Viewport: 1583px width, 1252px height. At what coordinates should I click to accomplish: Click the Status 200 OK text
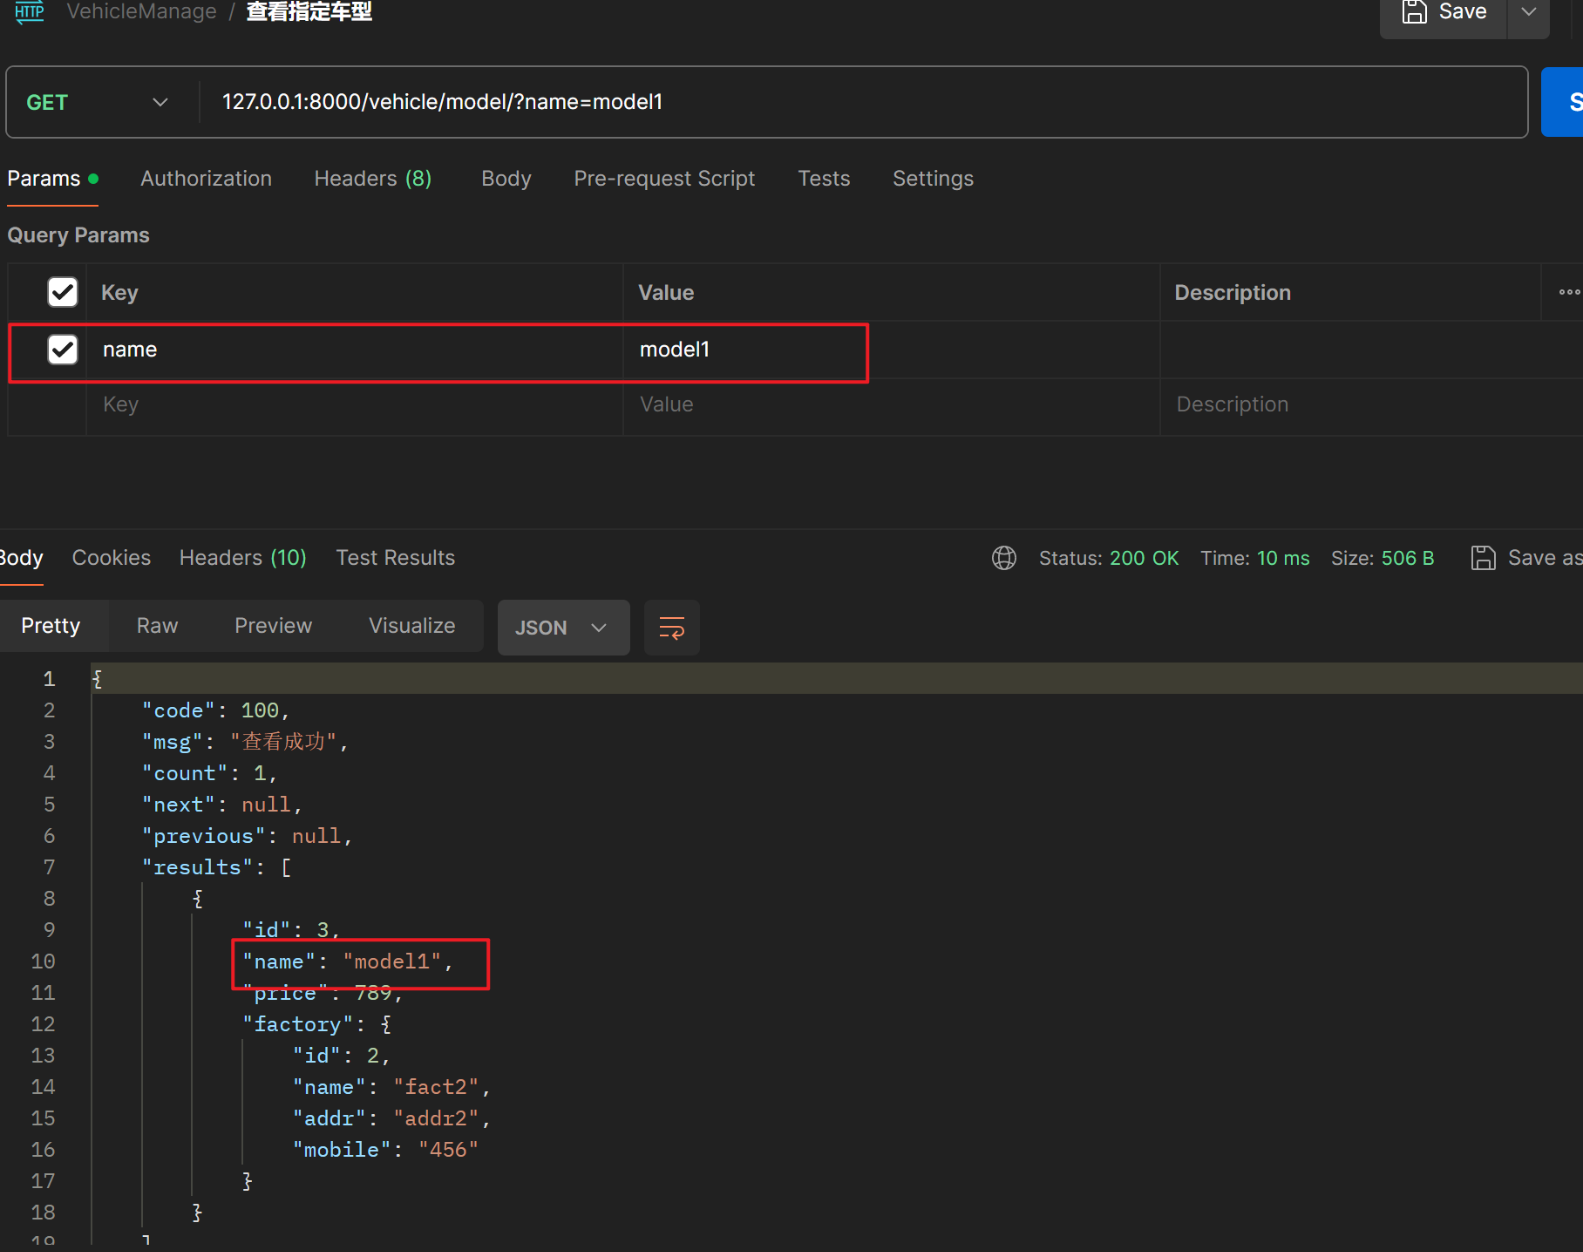pos(1109,558)
